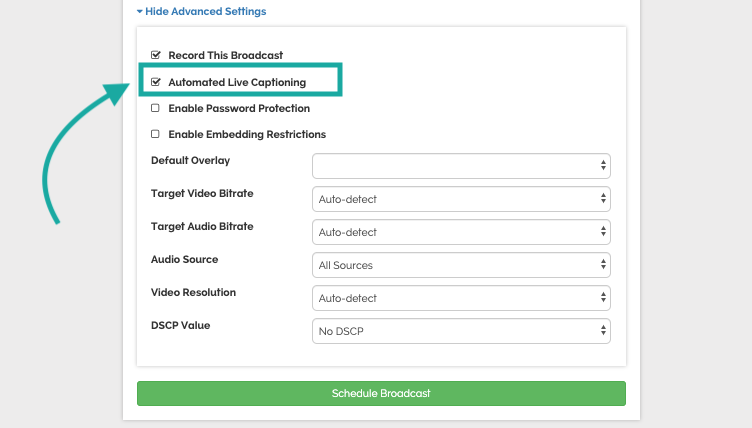Open the DSCP Value dropdown showing No DSCP

(461, 331)
